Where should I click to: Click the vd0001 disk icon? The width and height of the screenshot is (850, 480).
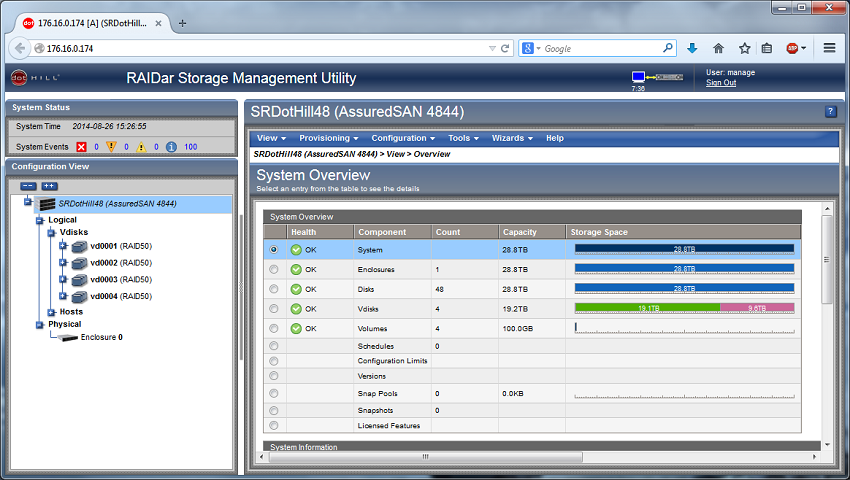tap(79, 247)
